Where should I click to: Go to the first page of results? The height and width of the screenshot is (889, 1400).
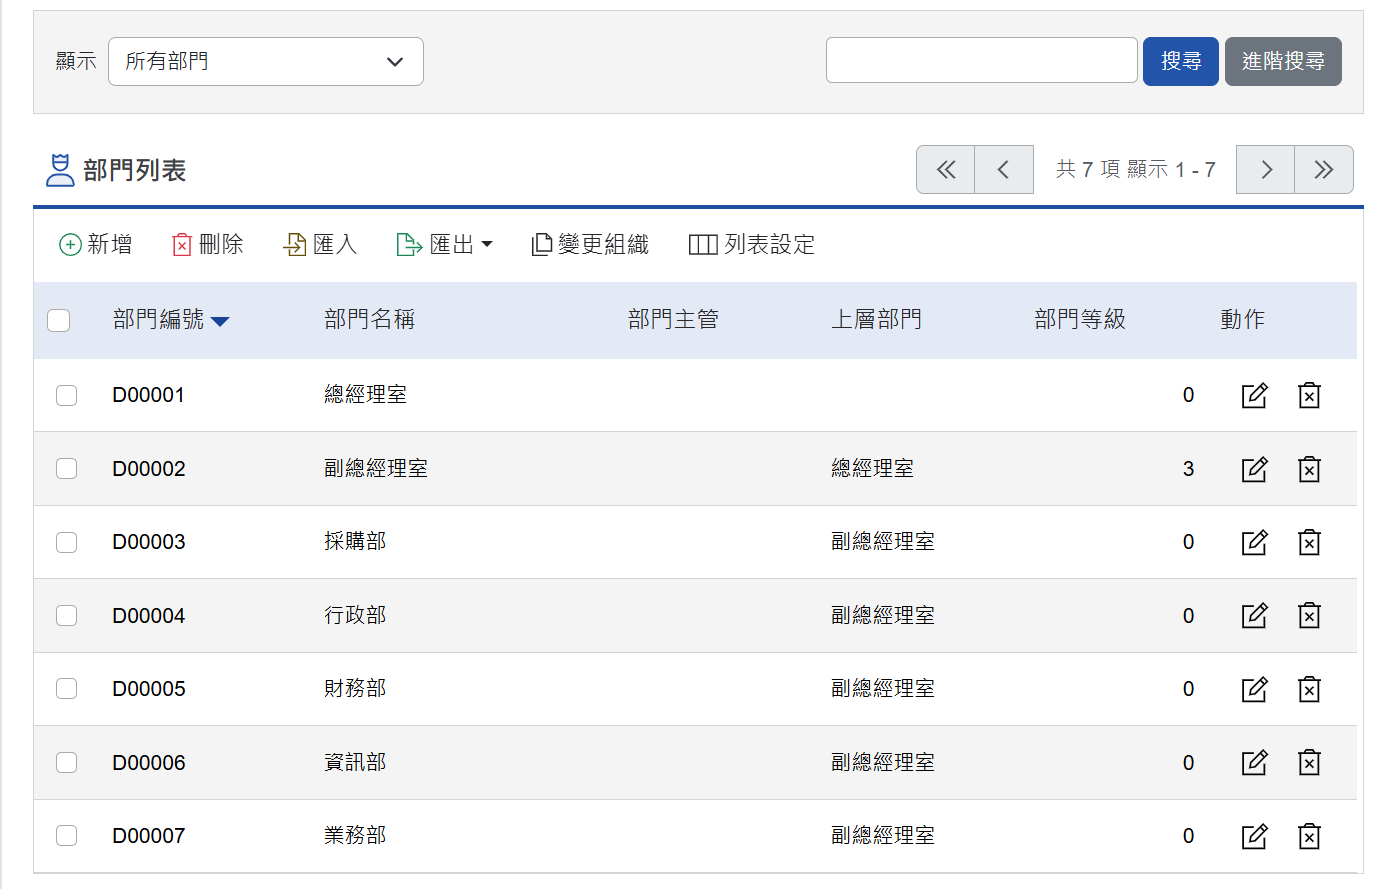tap(945, 169)
